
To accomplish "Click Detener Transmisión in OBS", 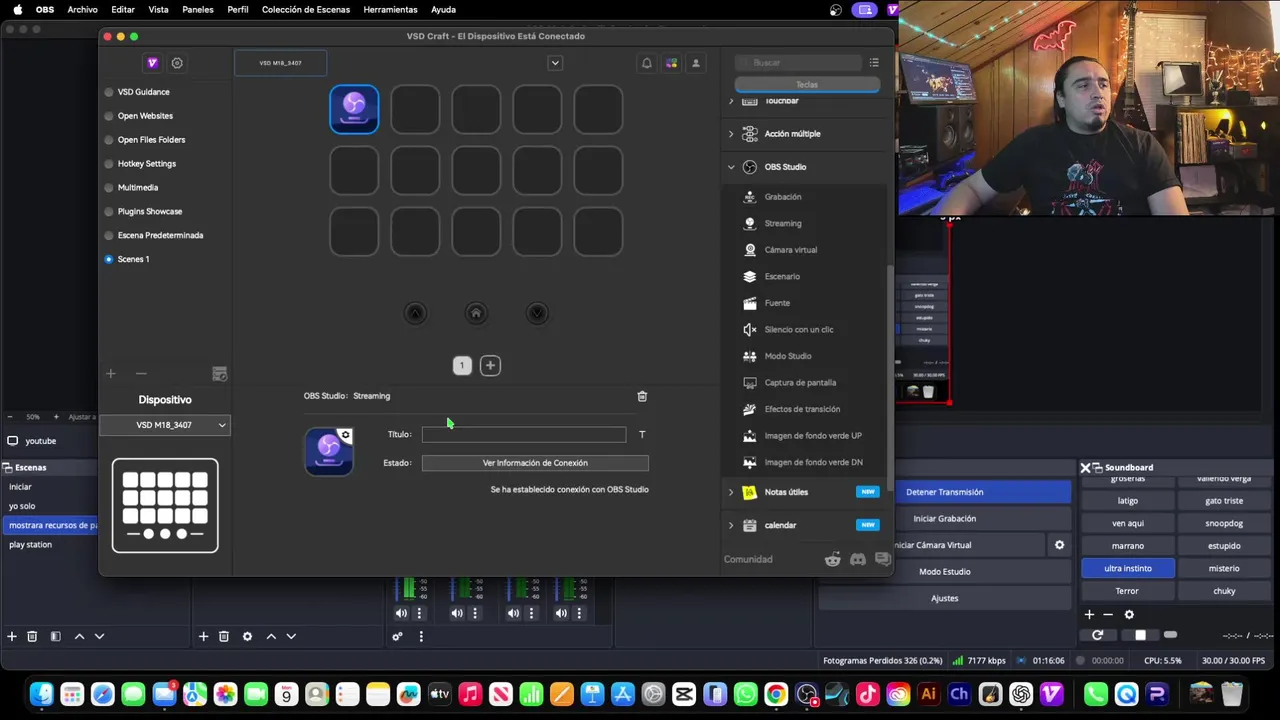I will 945,492.
